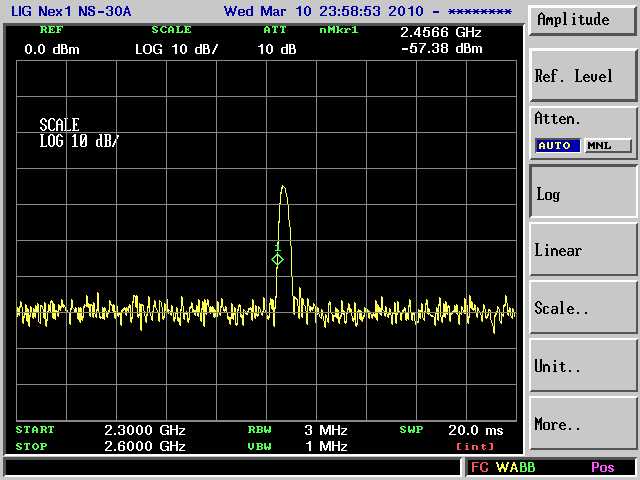Image resolution: width=640 pixels, height=480 pixels.
Task: Click the STOP frequency 2.6000 GHz value
Action: coord(145,446)
